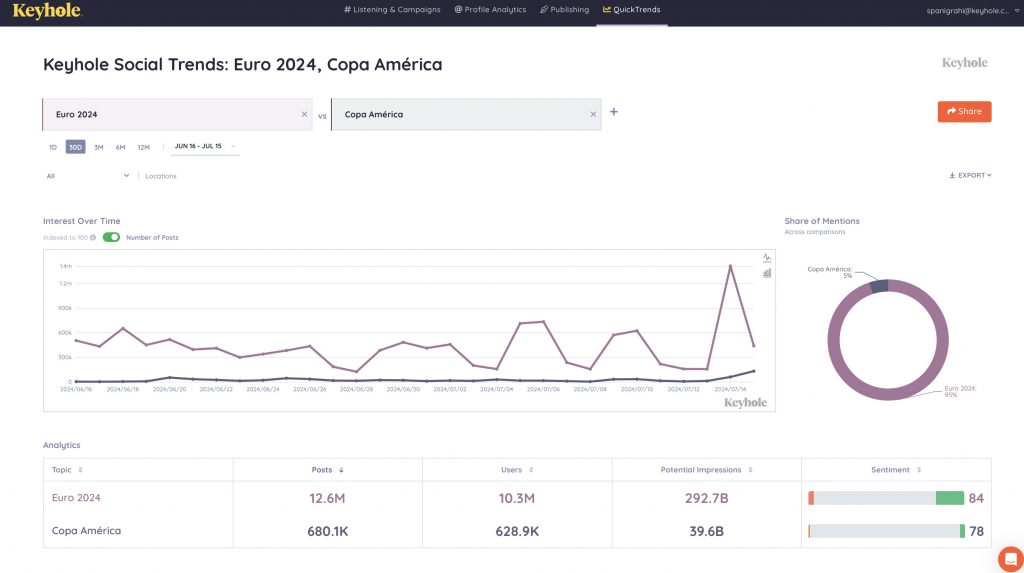Viewport: 1024px width, 573px height.
Task: Click the Share of Mentions heading
Action: [822, 221]
